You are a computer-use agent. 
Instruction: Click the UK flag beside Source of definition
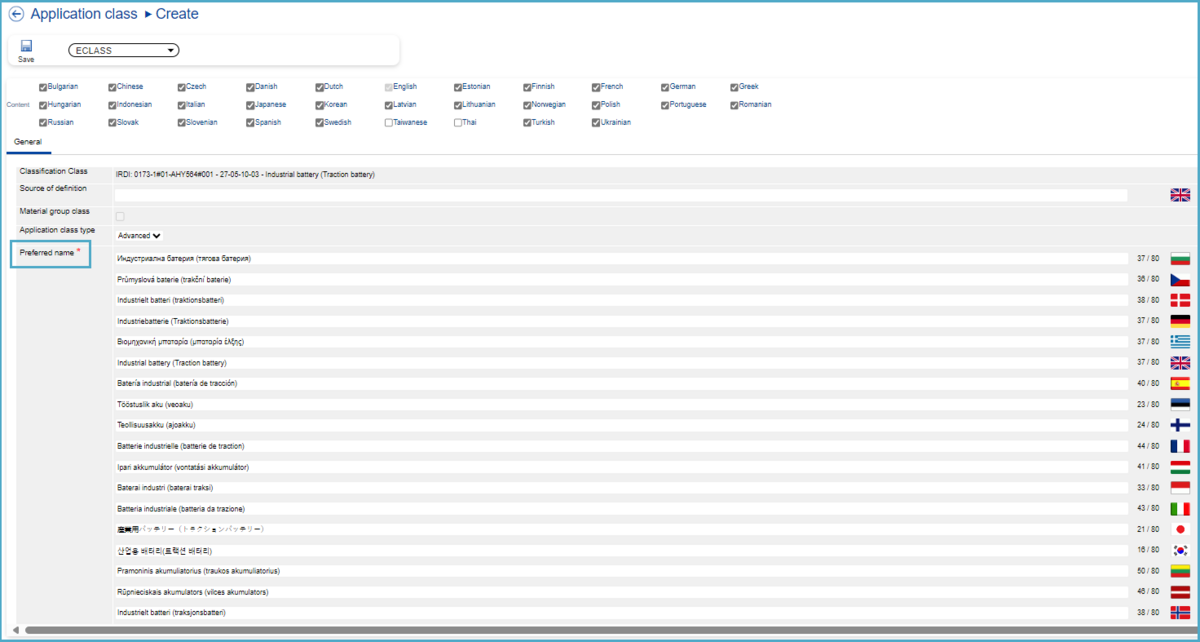point(1180,195)
